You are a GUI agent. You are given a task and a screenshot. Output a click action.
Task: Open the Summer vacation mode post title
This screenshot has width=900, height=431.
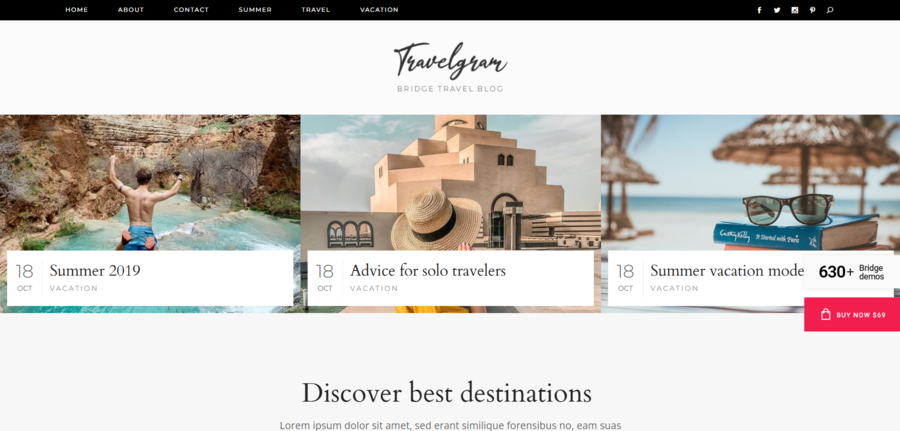727,270
